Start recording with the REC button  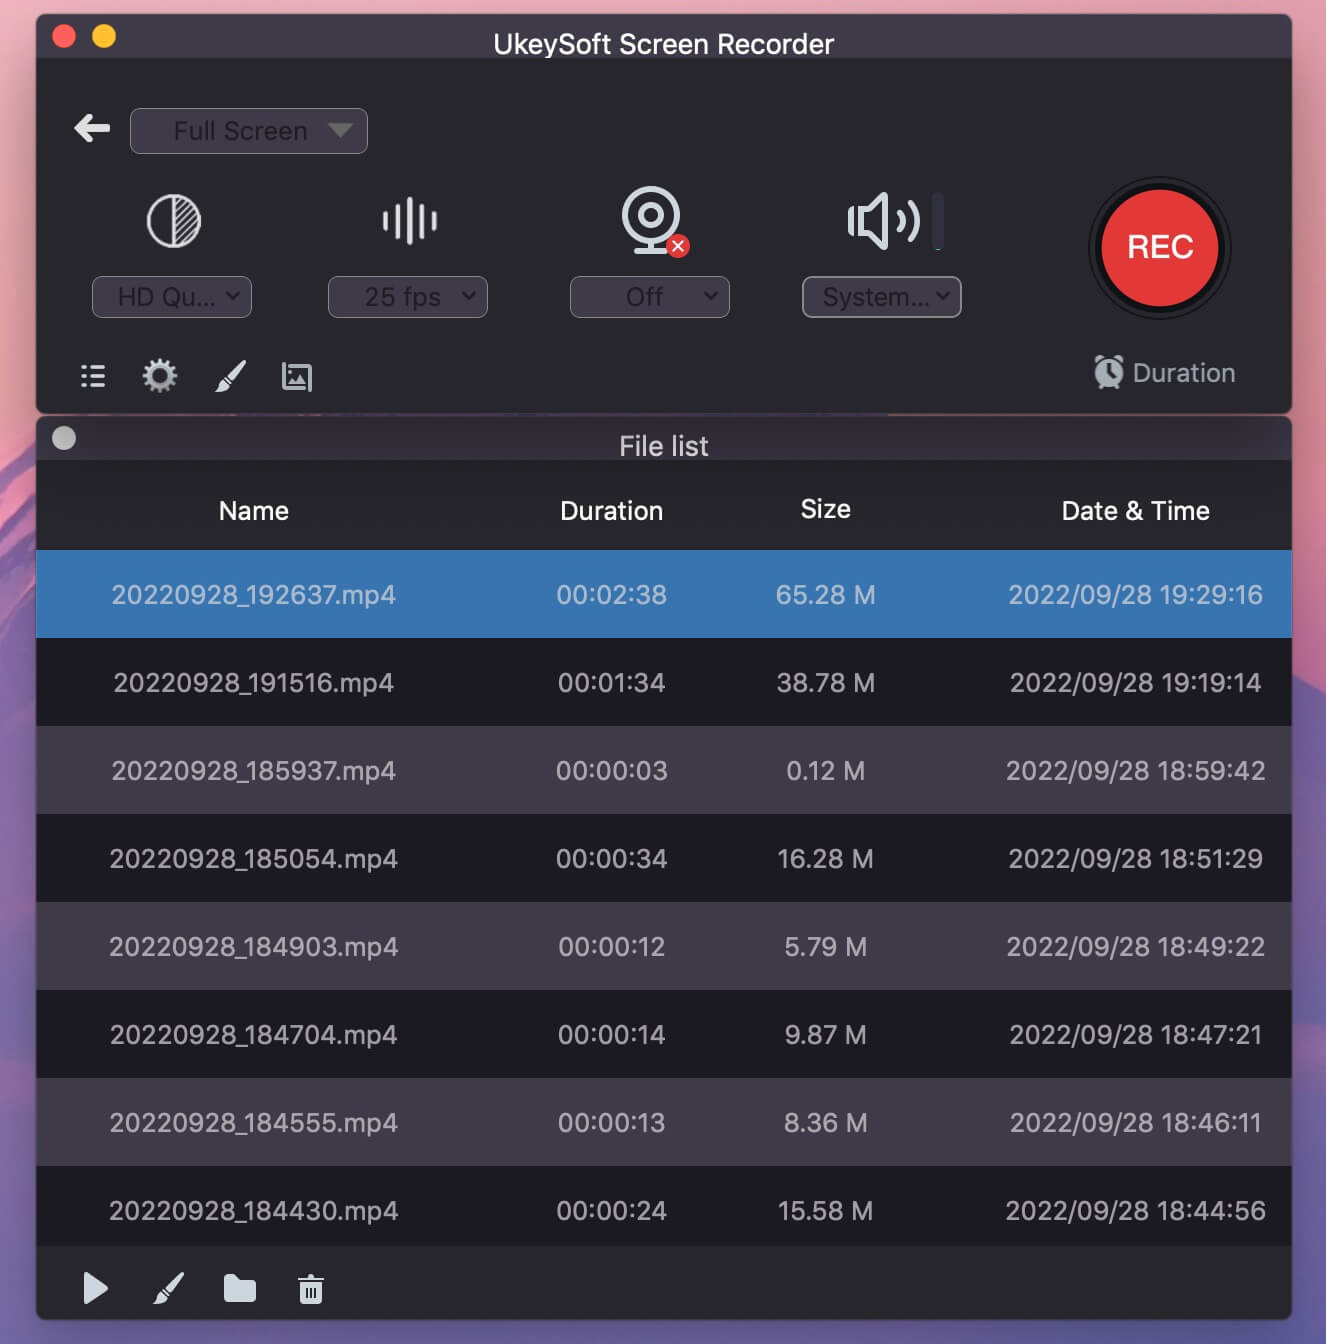pyautogui.click(x=1159, y=247)
